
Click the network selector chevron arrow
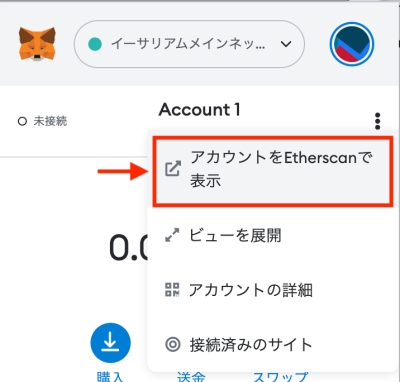(x=286, y=44)
